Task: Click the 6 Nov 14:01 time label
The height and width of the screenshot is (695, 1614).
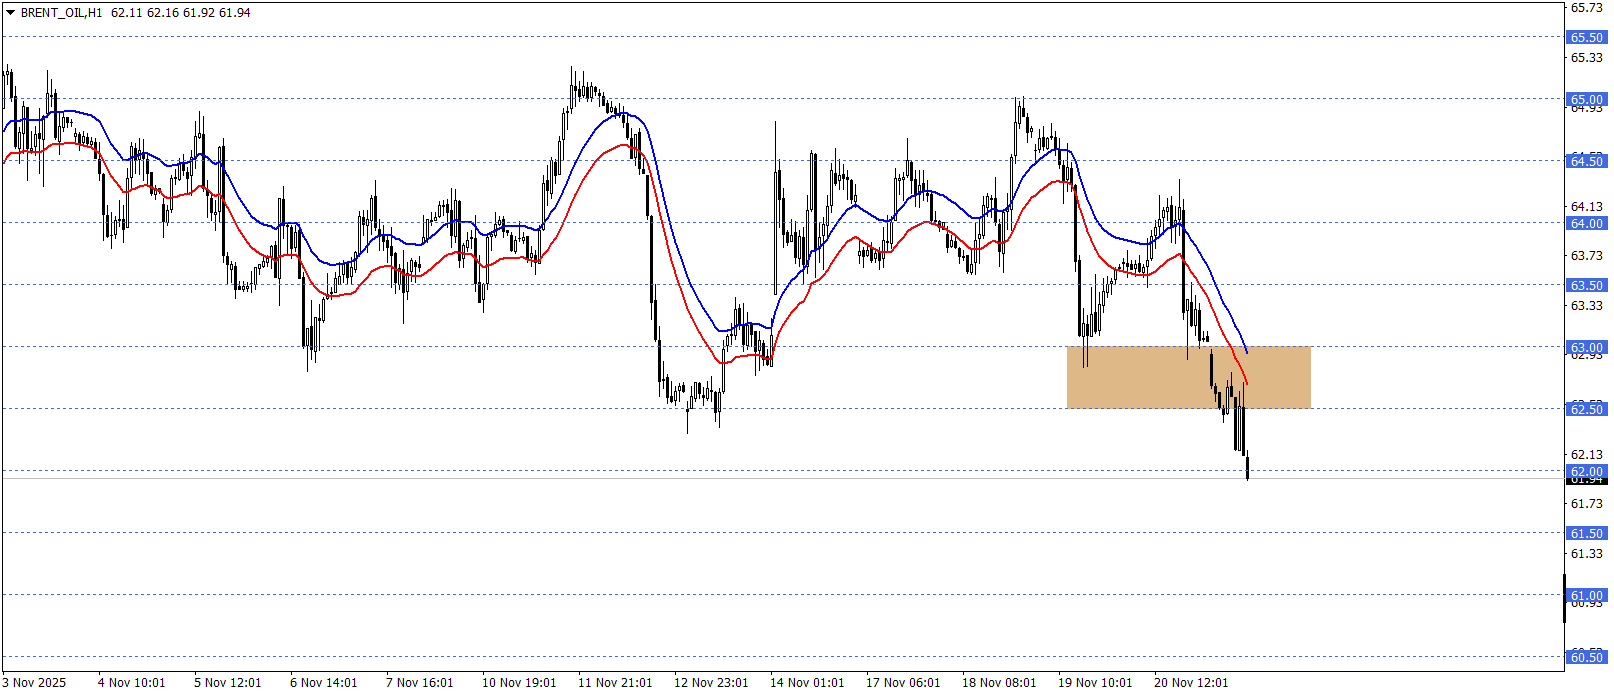Action: click(323, 683)
